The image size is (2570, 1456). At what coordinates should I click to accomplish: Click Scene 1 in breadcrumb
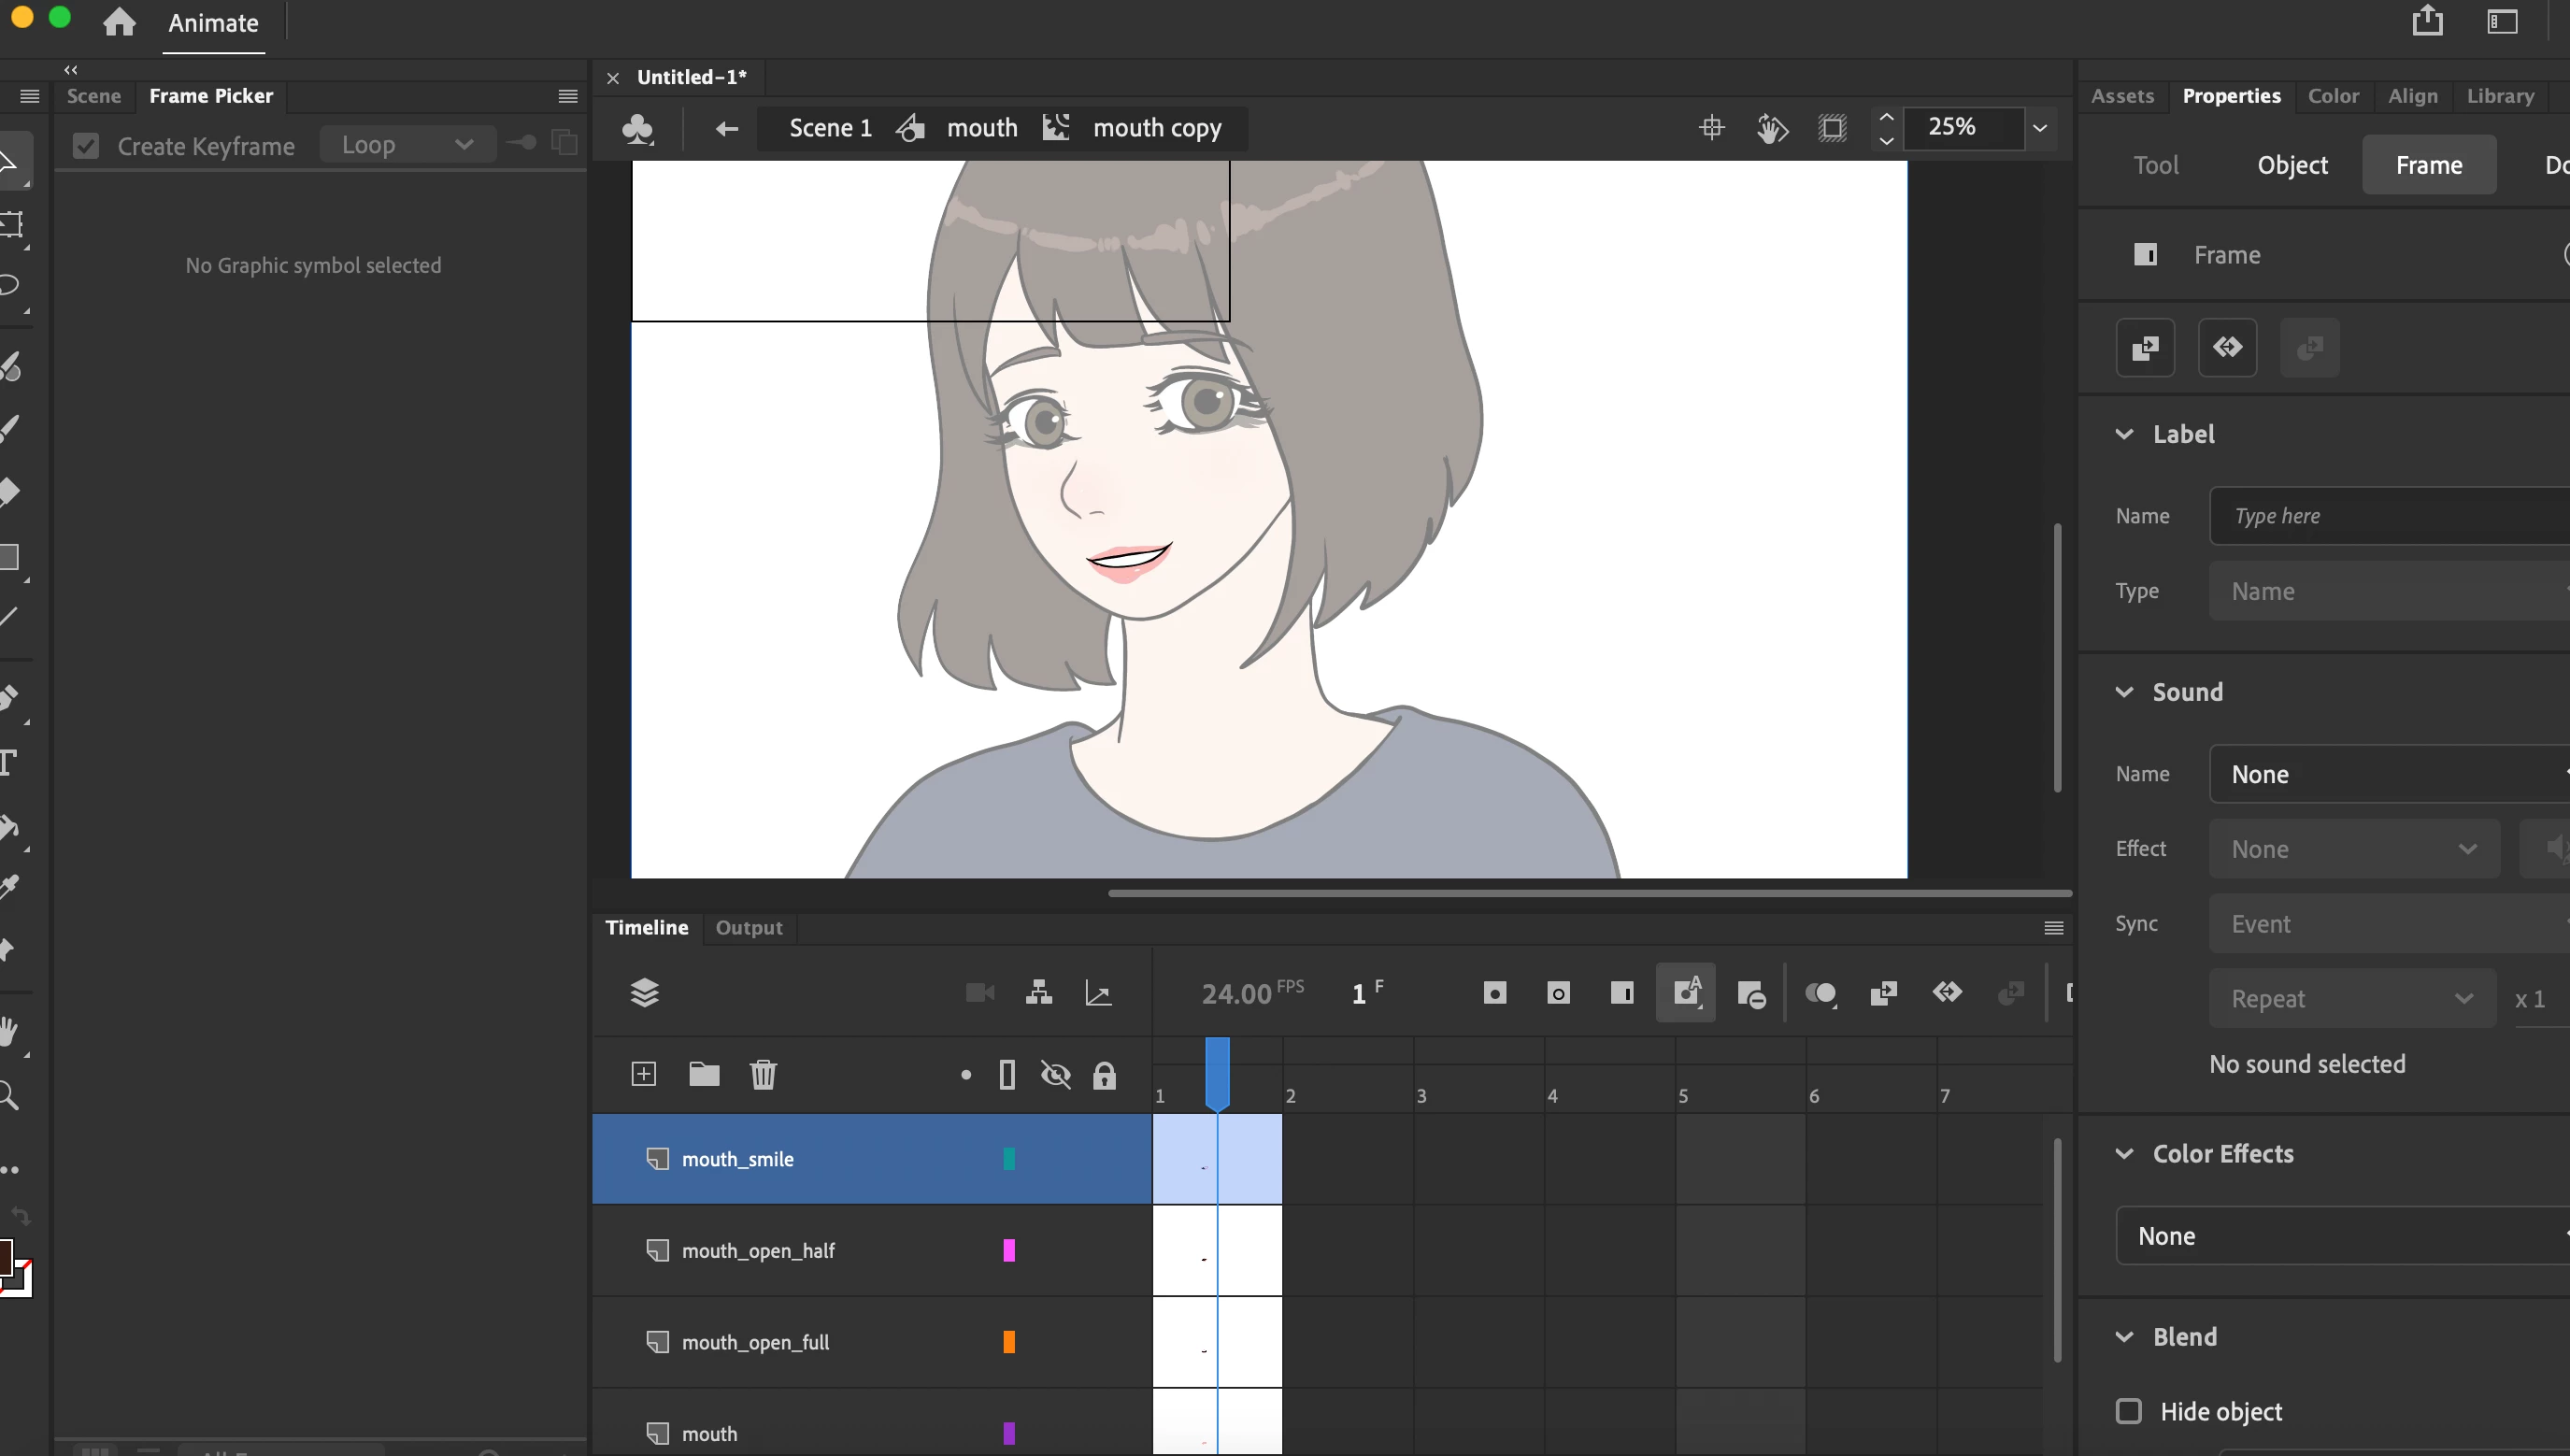pyautogui.click(x=830, y=128)
